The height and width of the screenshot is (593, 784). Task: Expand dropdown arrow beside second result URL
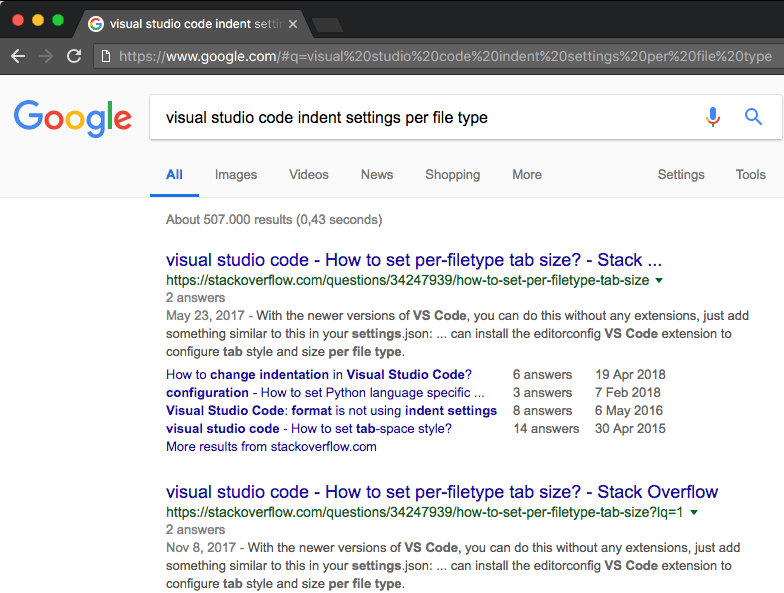click(694, 512)
